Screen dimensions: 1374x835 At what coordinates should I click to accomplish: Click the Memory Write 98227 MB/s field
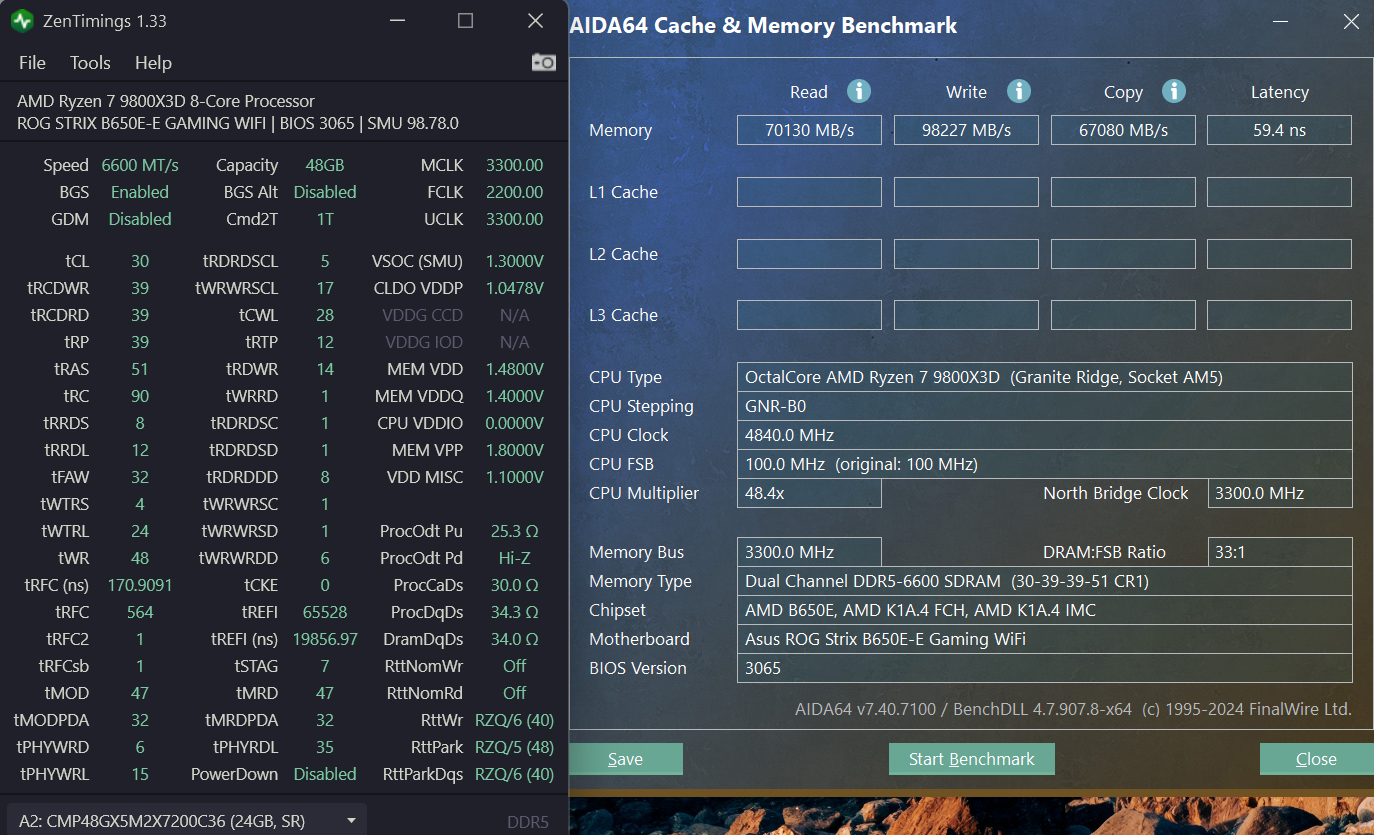[x=966, y=130]
